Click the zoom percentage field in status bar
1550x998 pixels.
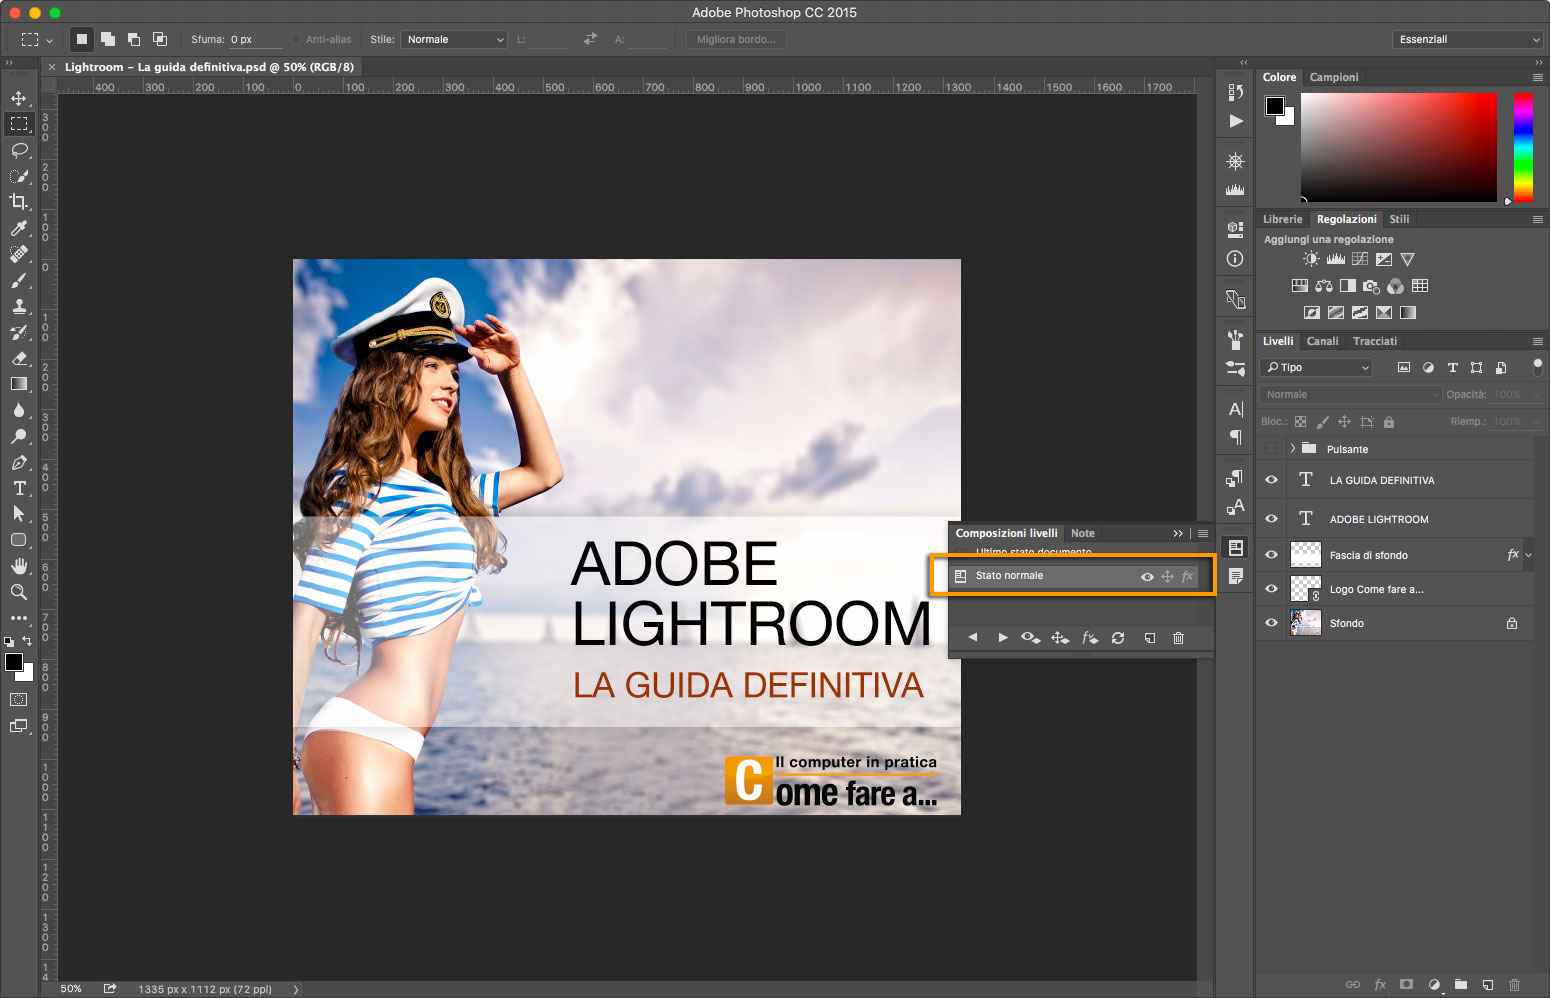[x=71, y=989]
